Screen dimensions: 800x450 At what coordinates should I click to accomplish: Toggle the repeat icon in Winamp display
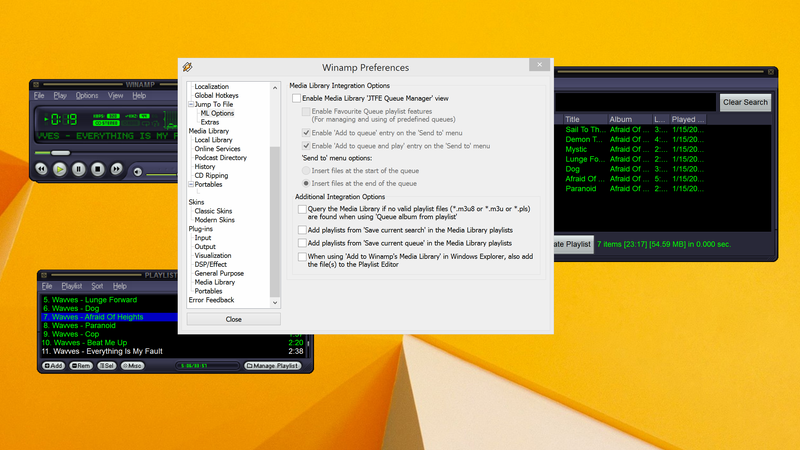[146, 123]
